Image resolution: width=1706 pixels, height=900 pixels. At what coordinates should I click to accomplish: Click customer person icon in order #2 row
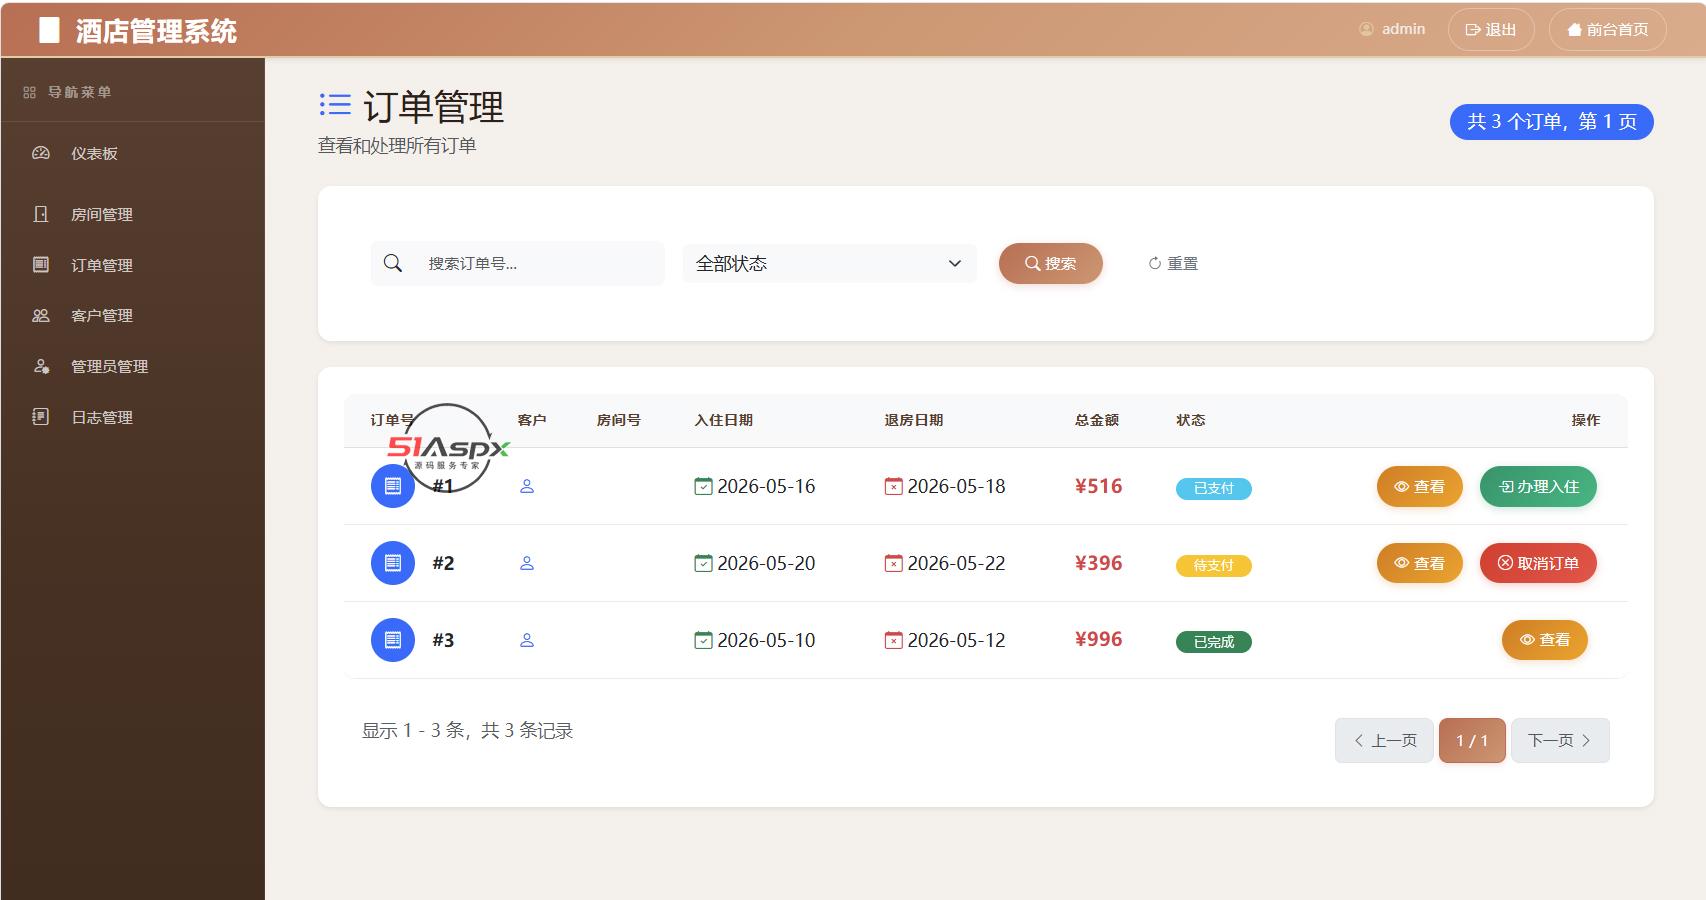point(527,563)
